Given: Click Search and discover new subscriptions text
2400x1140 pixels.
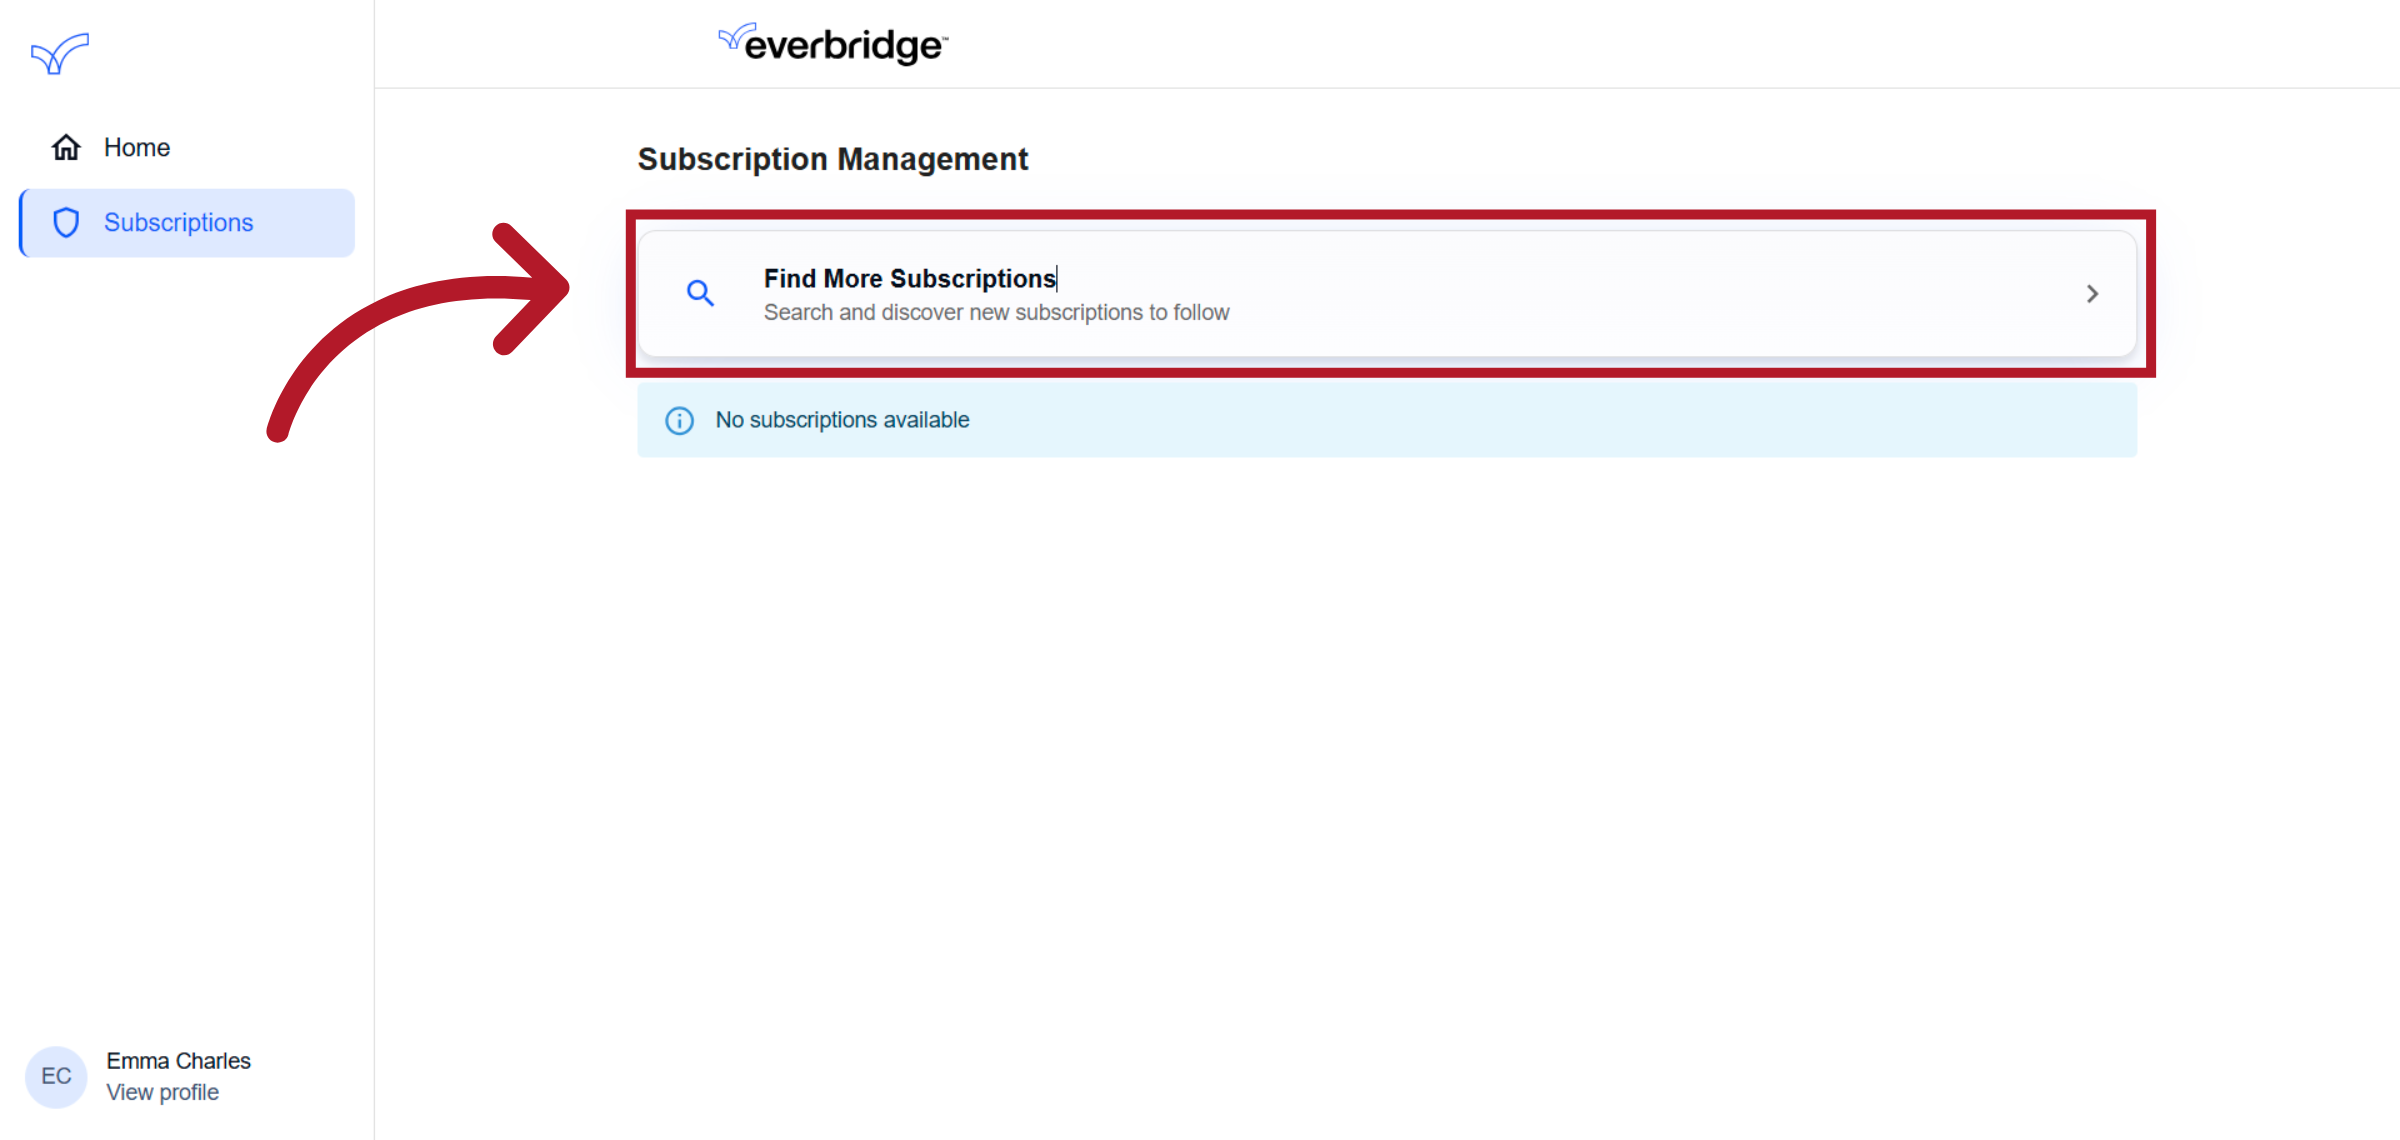Looking at the screenshot, I should point(996,313).
